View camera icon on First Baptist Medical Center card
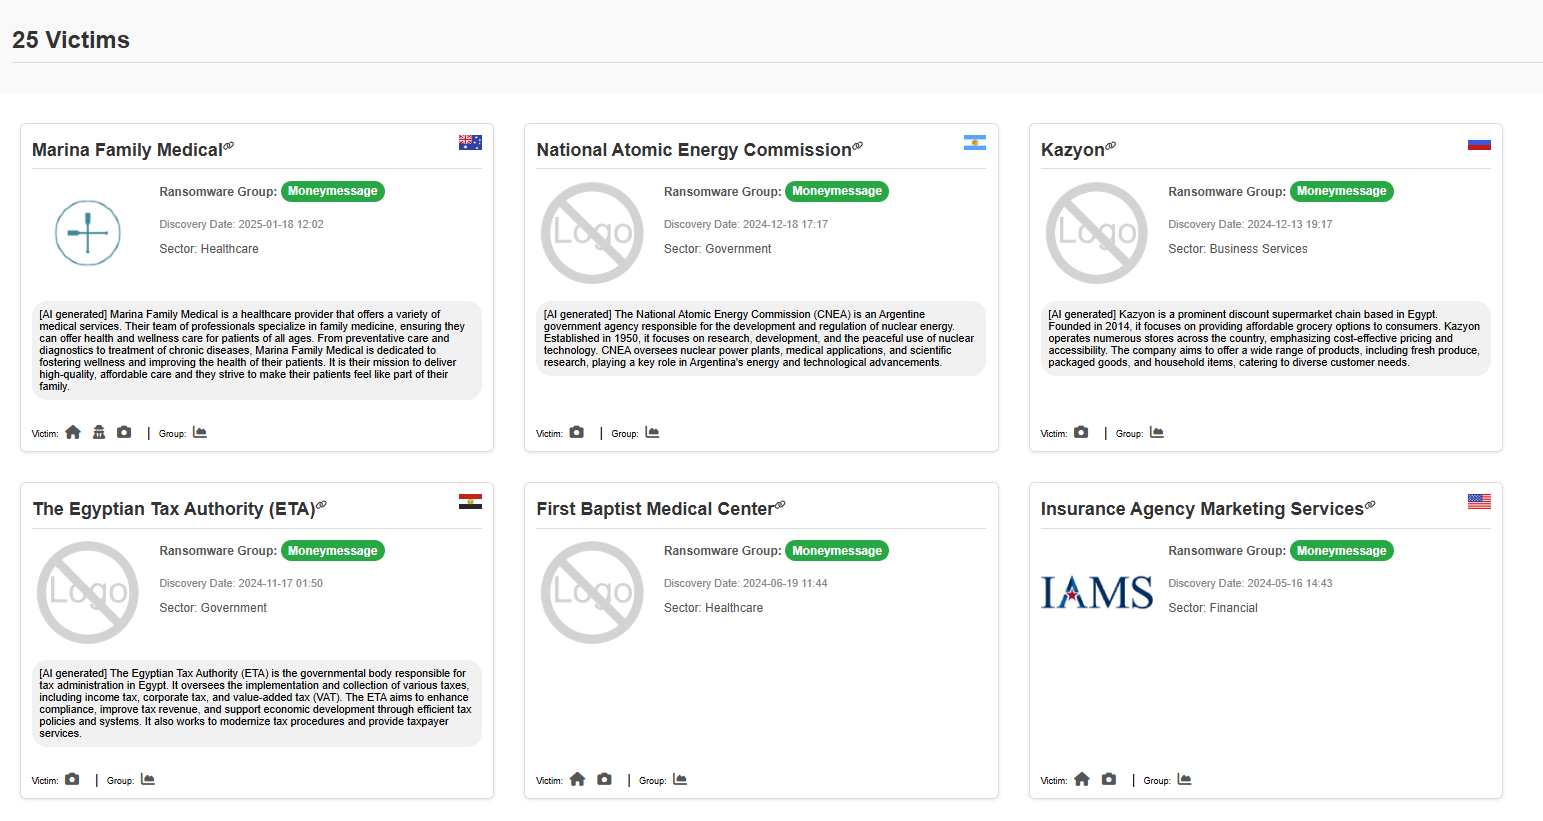This screenshot has height=821, width=1543. [604, 779]
